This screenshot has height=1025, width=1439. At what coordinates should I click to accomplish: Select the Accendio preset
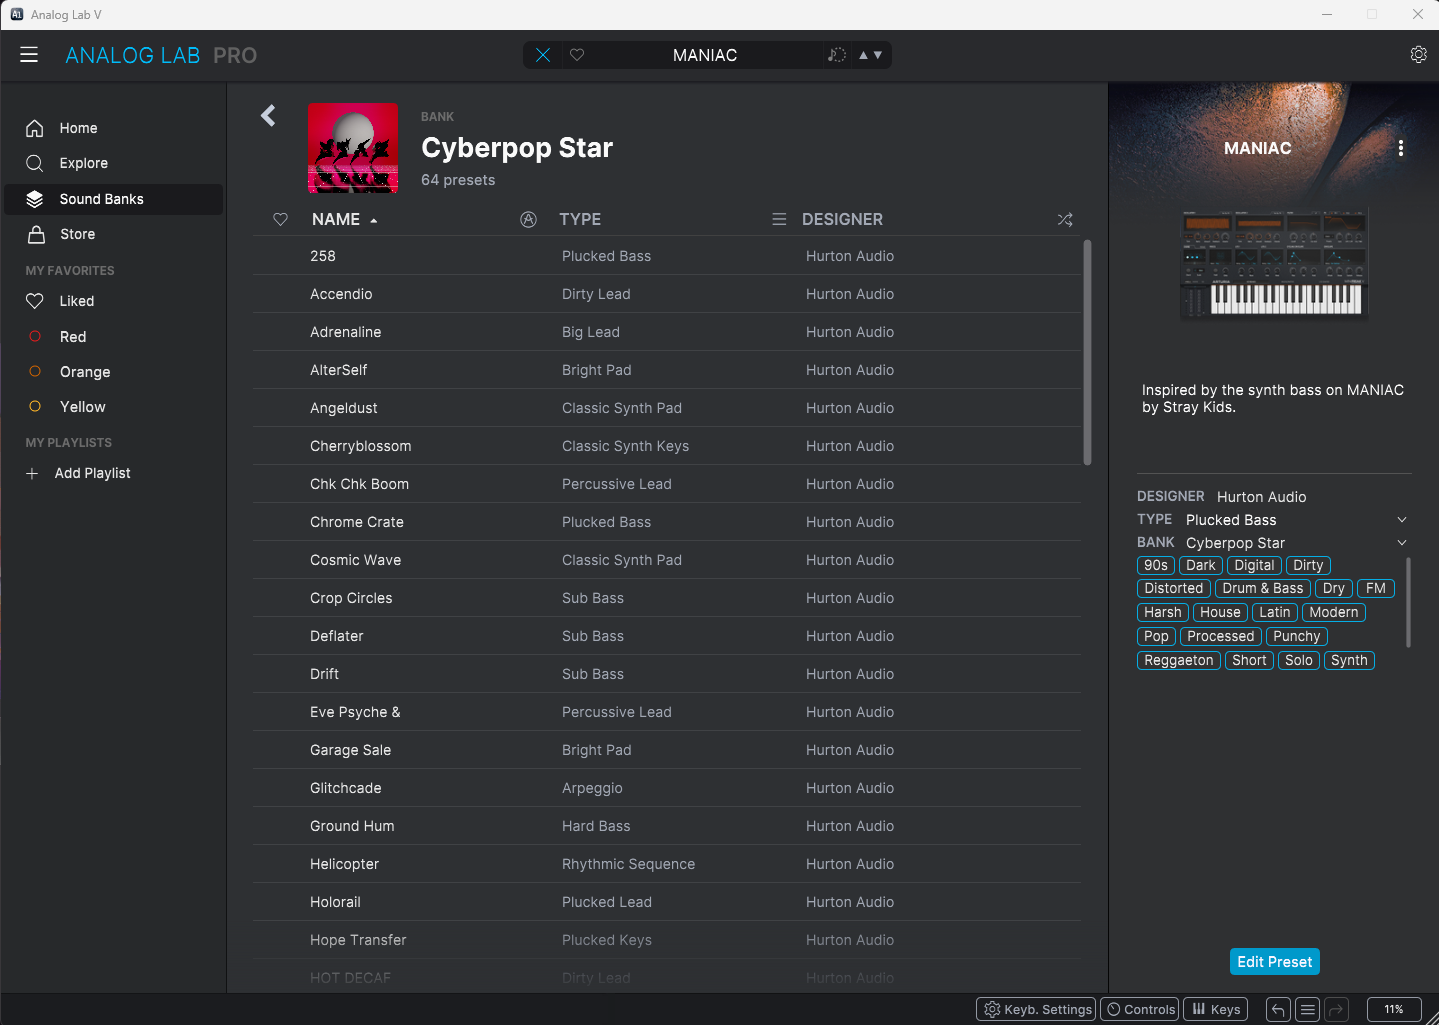pos(667,294)
